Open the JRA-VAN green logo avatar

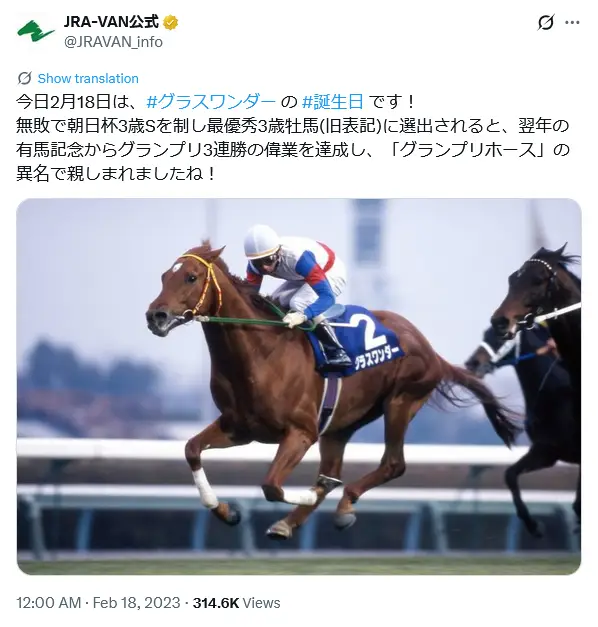(x=35, y=32)
